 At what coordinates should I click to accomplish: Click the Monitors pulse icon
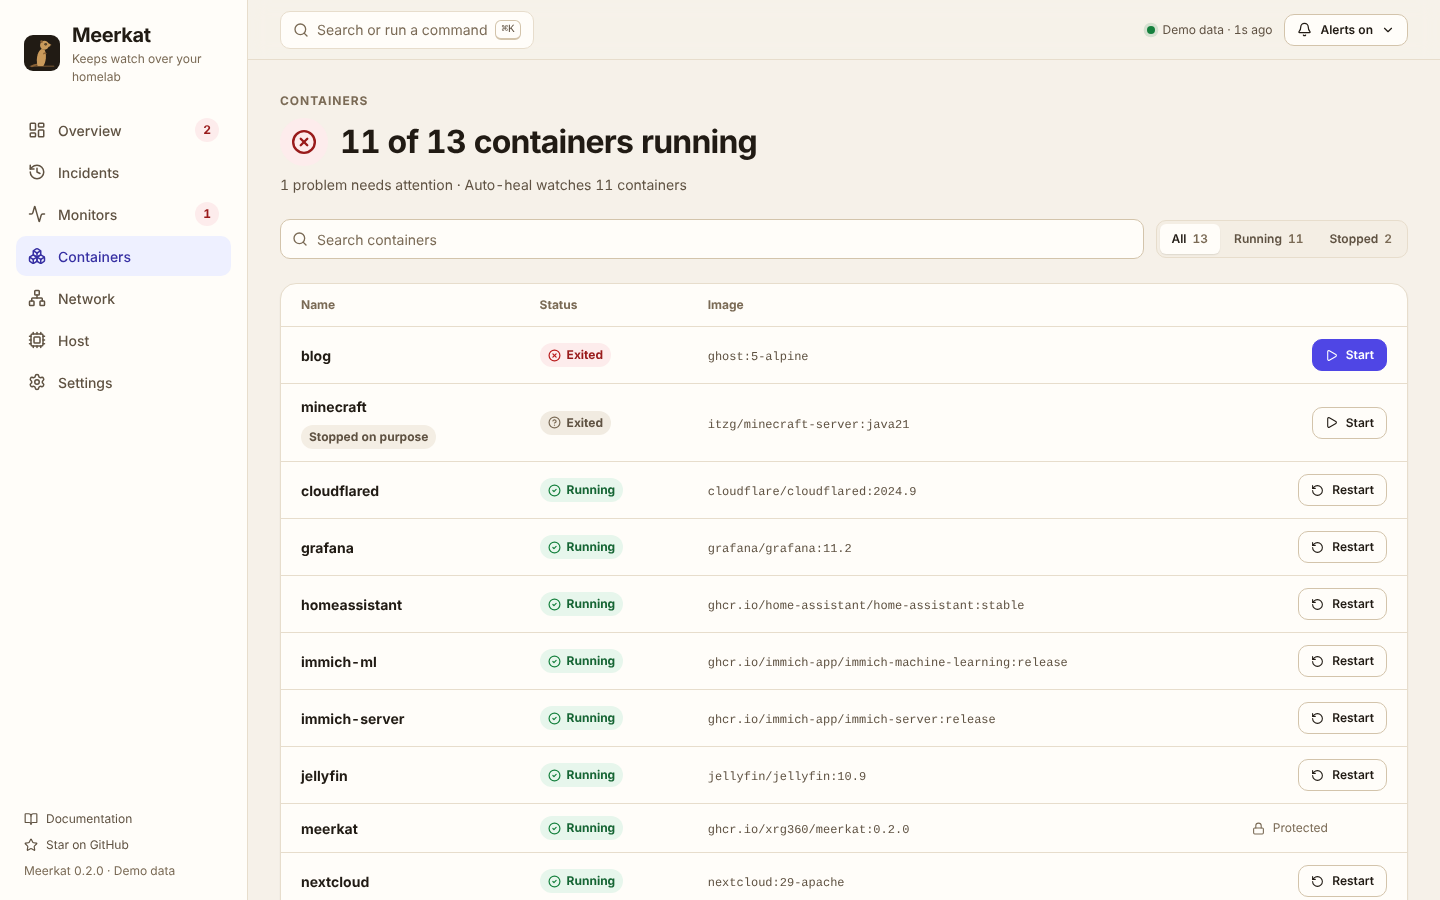pos(37,214)
